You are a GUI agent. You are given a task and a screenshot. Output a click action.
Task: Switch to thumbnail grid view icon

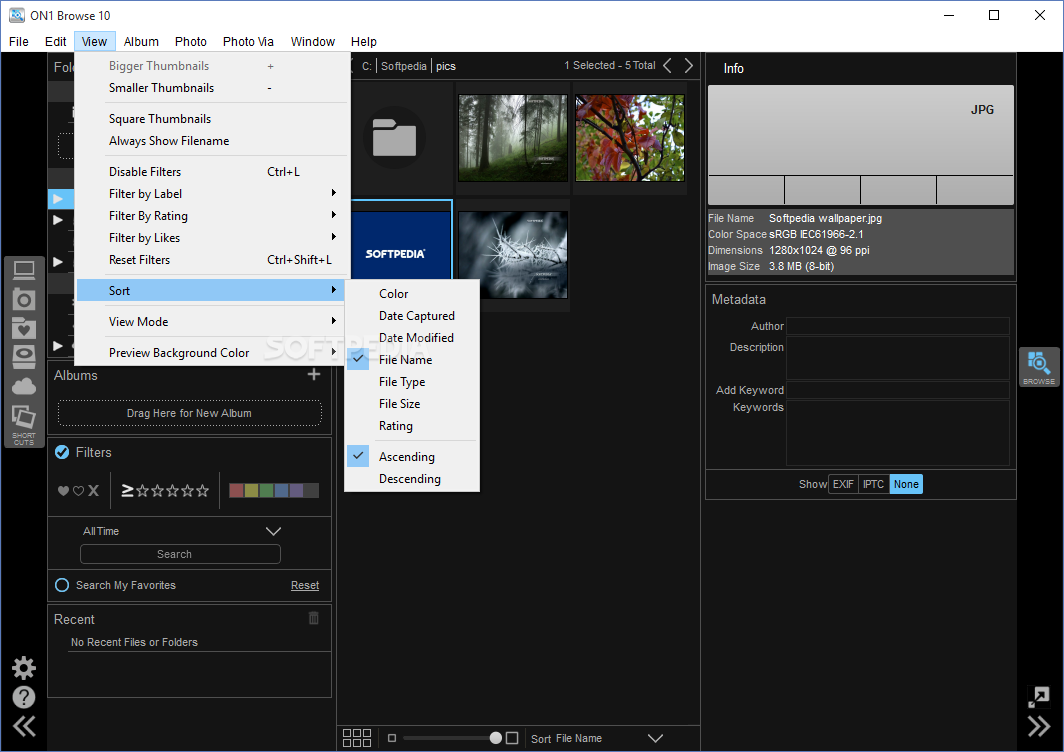point(357,738)
